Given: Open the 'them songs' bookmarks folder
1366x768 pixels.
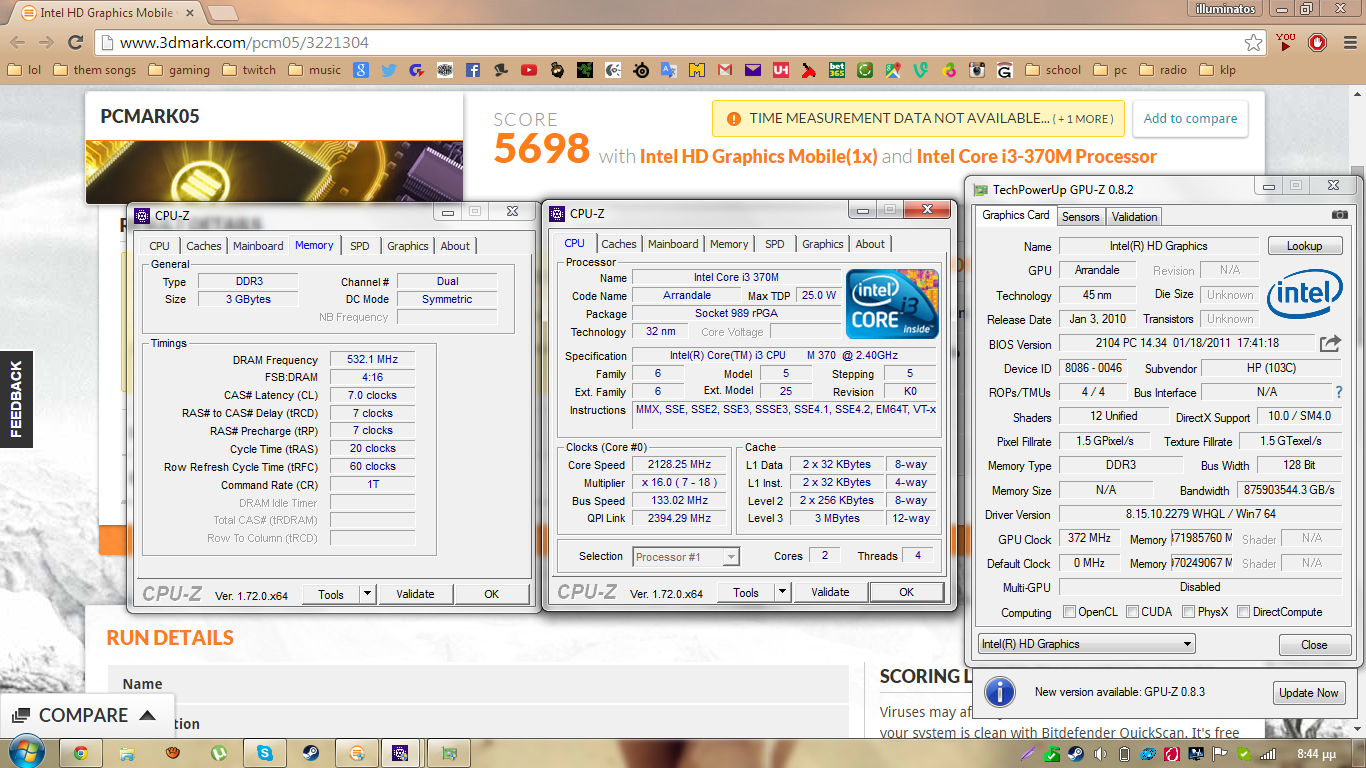Looking at the screenshot, I should point(94,70).
